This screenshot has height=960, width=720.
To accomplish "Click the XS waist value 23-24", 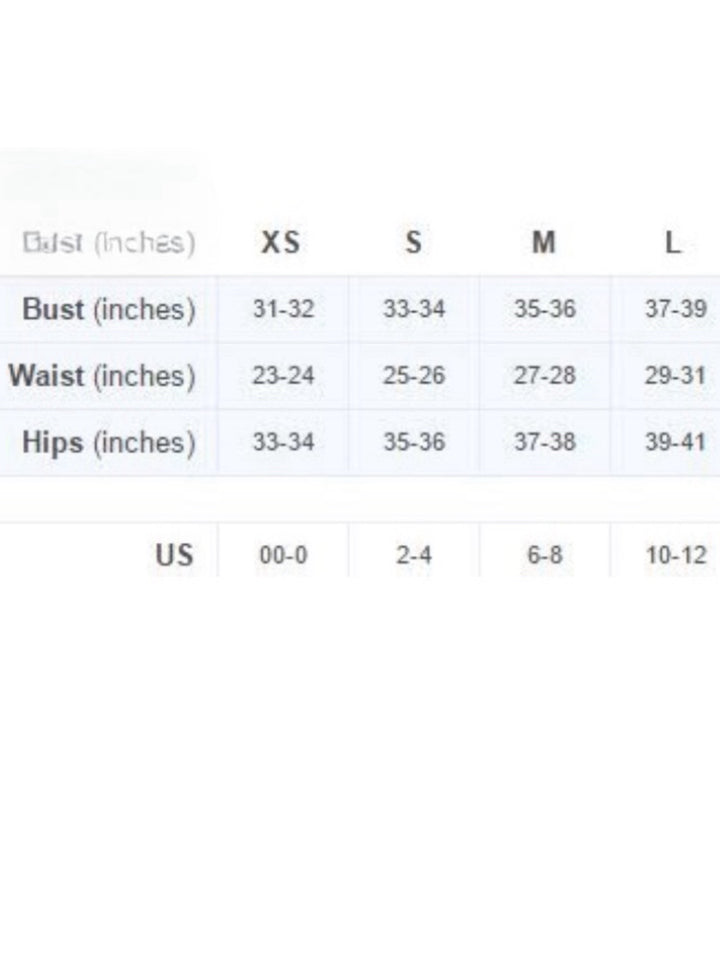I will click(x=283, y=377).
